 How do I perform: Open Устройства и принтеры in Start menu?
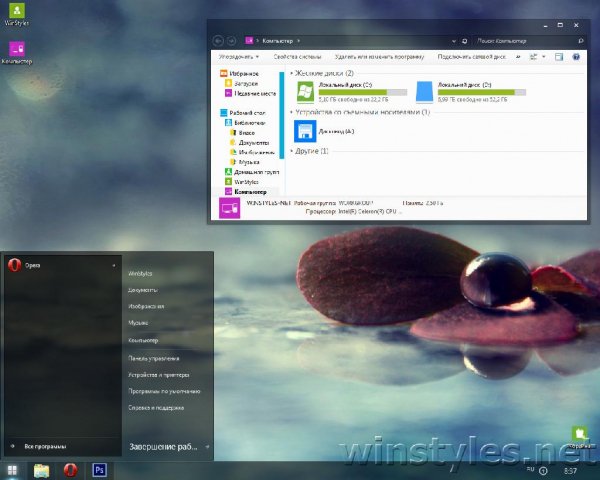[158, 375]
